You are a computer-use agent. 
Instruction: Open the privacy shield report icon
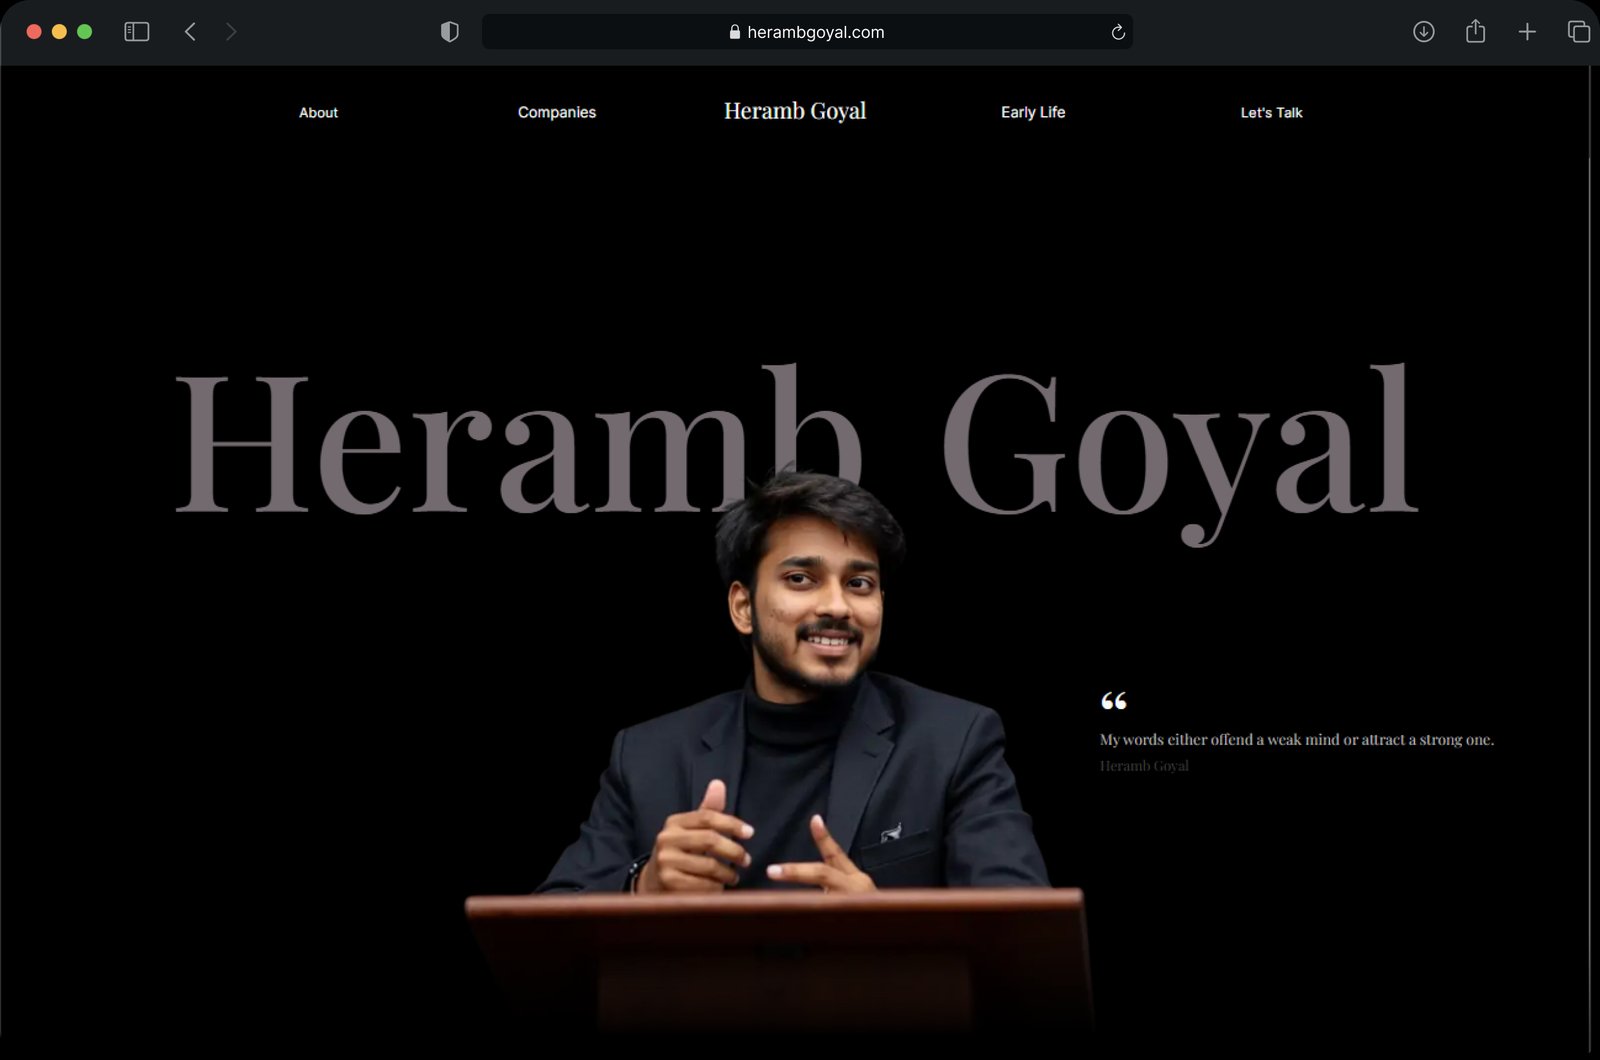click(x=450, y=32)
